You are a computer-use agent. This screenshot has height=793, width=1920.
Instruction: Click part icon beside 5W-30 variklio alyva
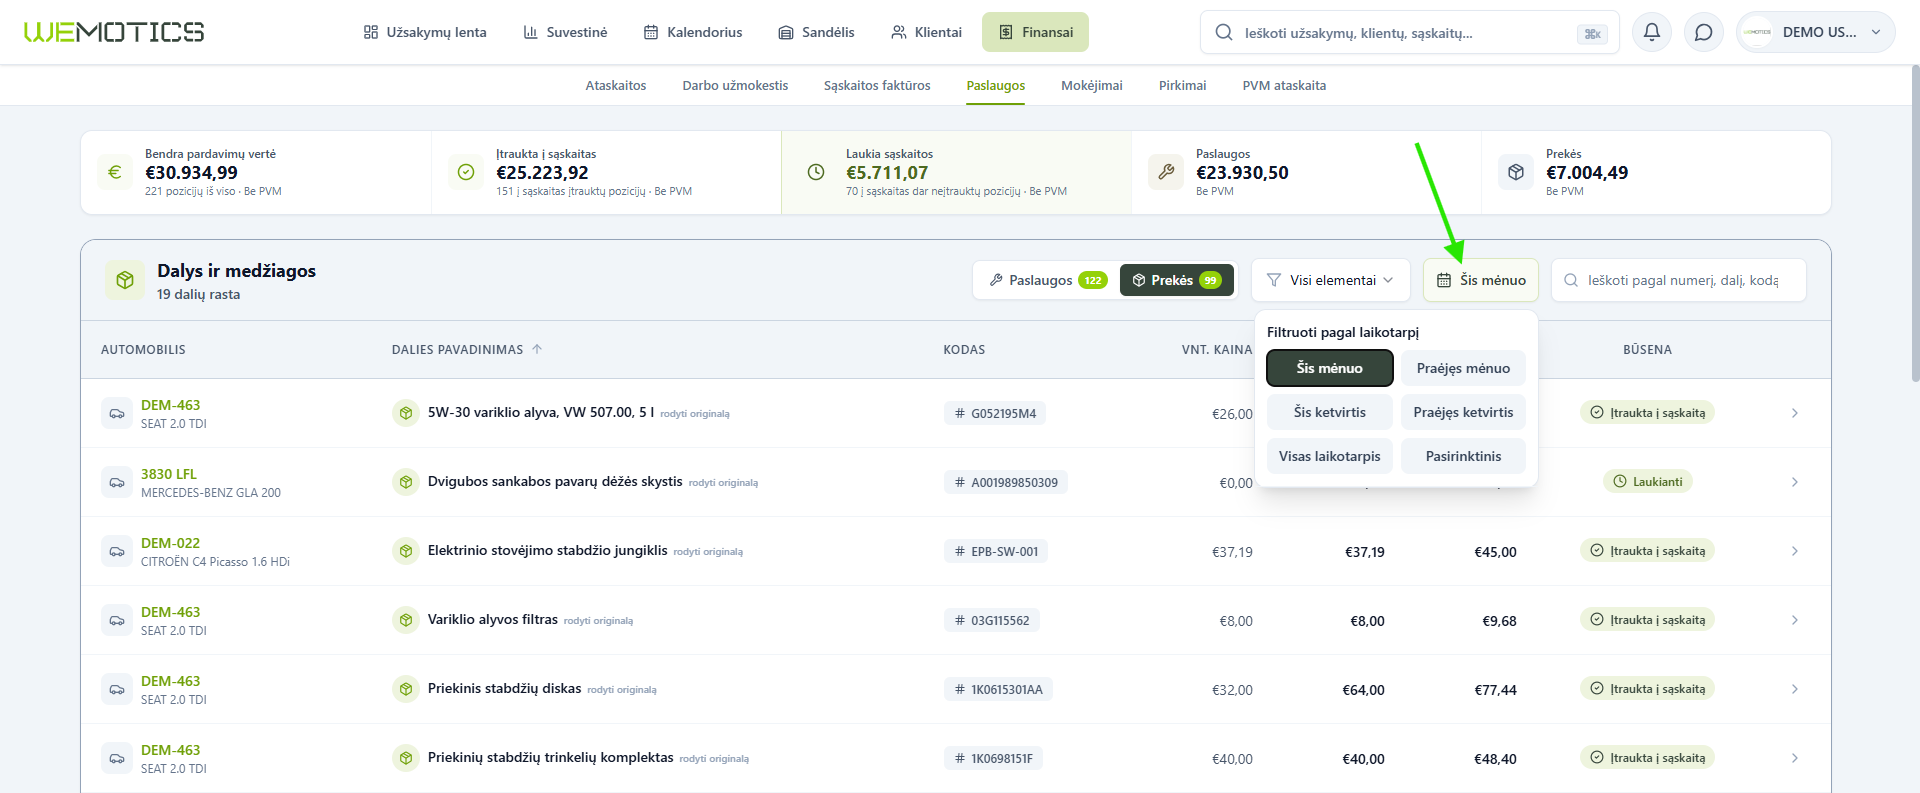[x=406, y=413]
